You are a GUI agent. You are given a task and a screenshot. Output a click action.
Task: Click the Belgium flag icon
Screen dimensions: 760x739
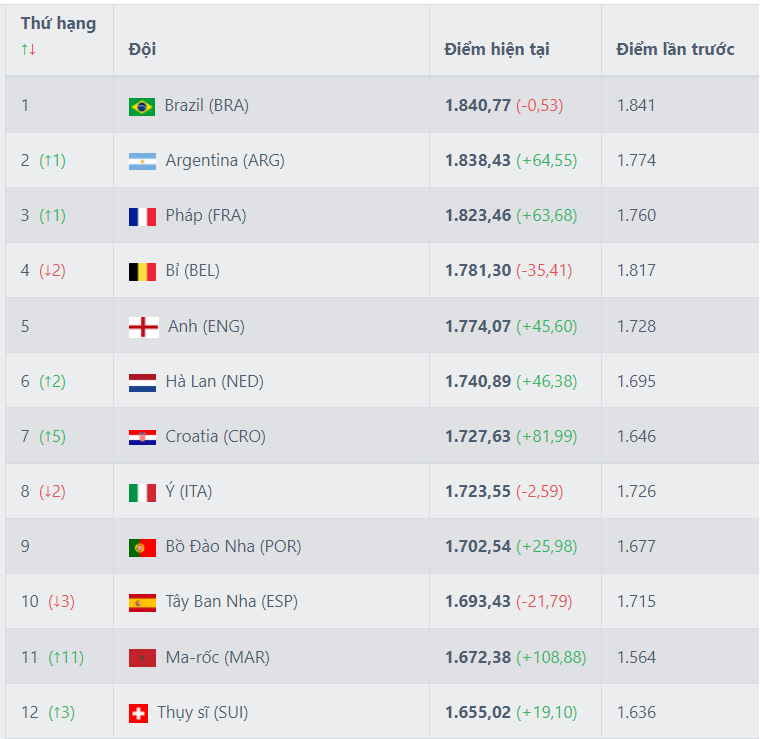click(x=142, y=271)
